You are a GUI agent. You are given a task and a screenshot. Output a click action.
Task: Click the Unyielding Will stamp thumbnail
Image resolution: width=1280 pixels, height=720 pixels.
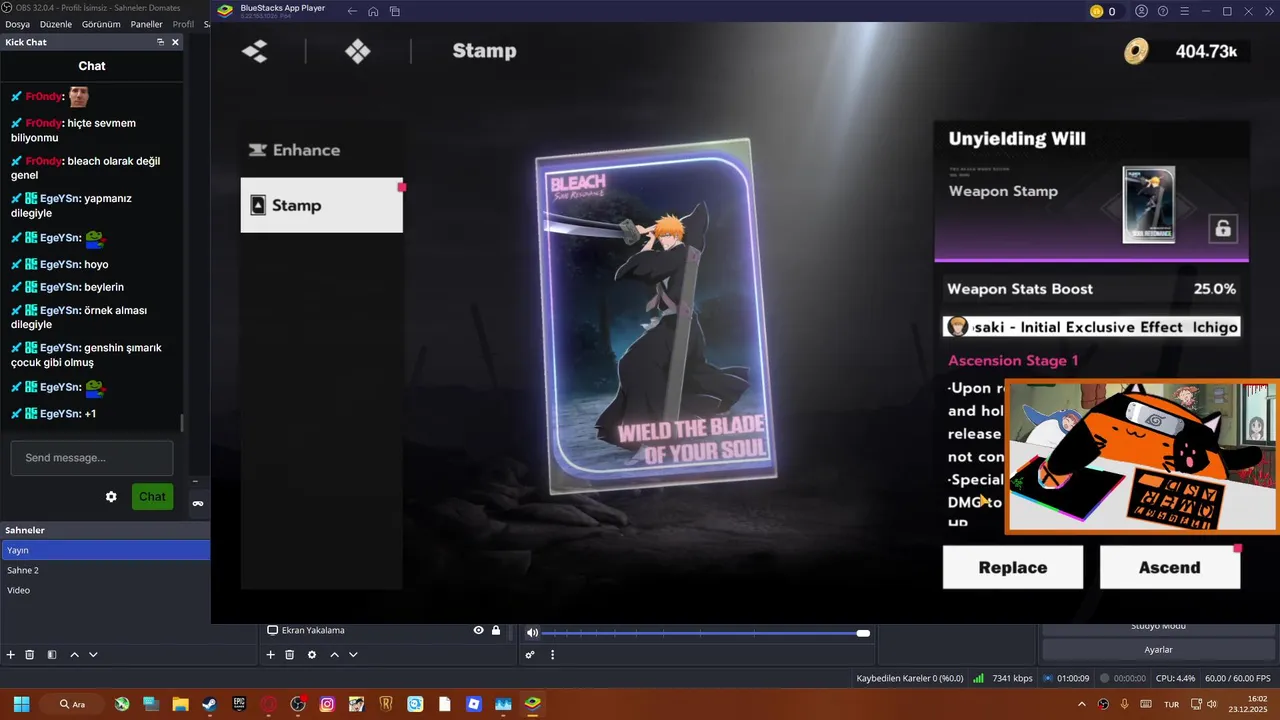[x=1148, y=205]
